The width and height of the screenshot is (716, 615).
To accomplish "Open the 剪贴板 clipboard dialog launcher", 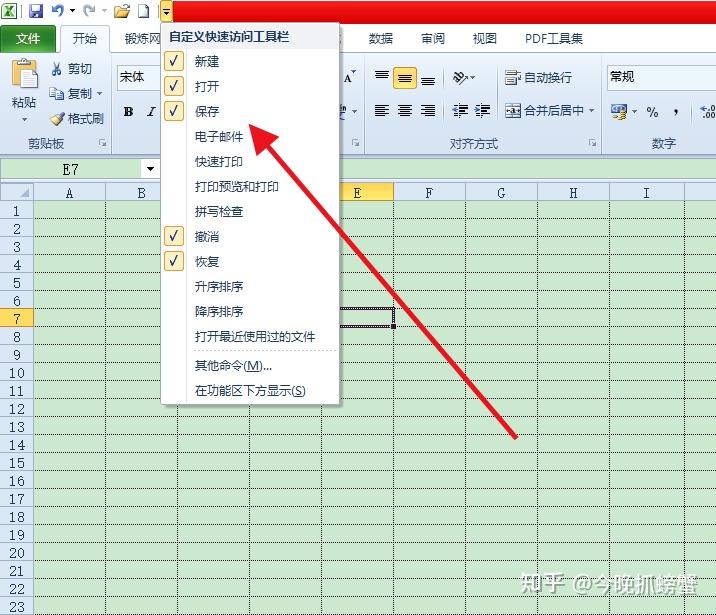I will coord(103,144).
